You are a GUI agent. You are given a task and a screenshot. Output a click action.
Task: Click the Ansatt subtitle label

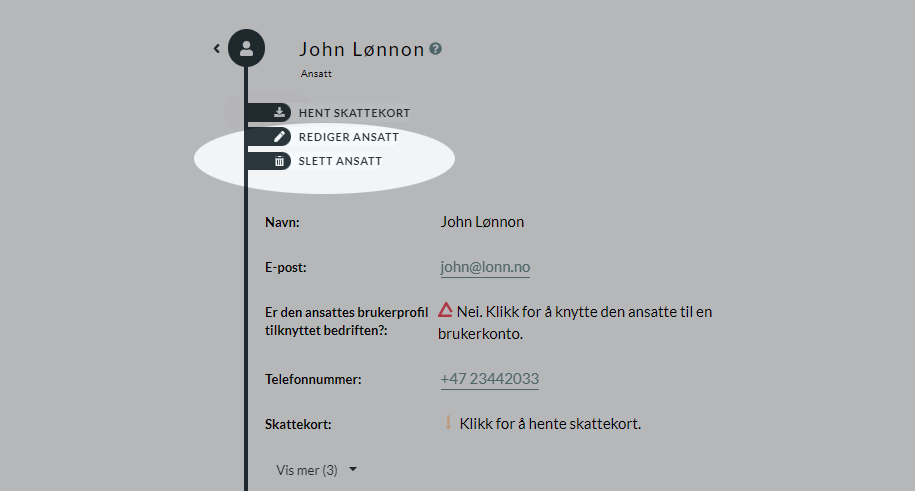(x=316, y=74)
